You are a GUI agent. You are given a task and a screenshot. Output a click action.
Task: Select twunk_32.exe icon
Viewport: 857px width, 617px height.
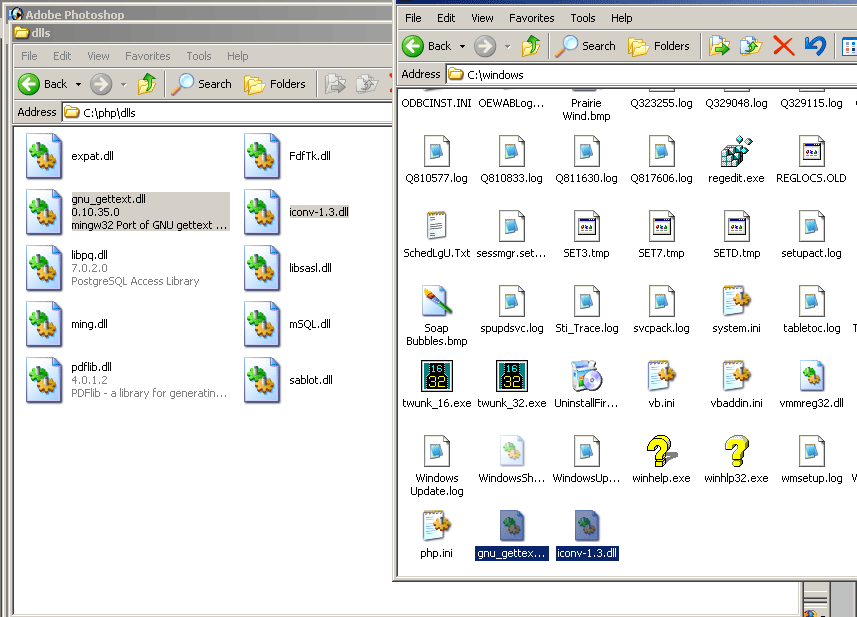[x=512, y=376]
